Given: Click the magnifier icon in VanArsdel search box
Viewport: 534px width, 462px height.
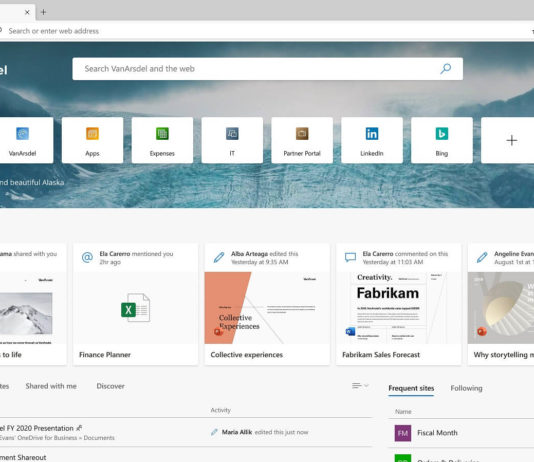Looking at the screenshot, I should [x=445, y=69].
